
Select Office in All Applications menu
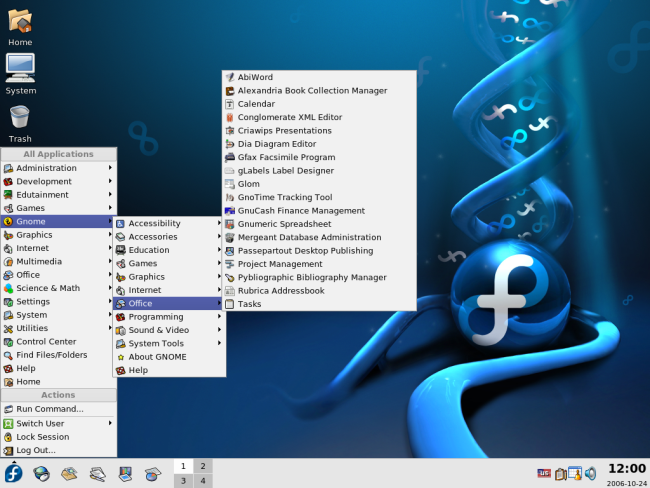point(58,275)
